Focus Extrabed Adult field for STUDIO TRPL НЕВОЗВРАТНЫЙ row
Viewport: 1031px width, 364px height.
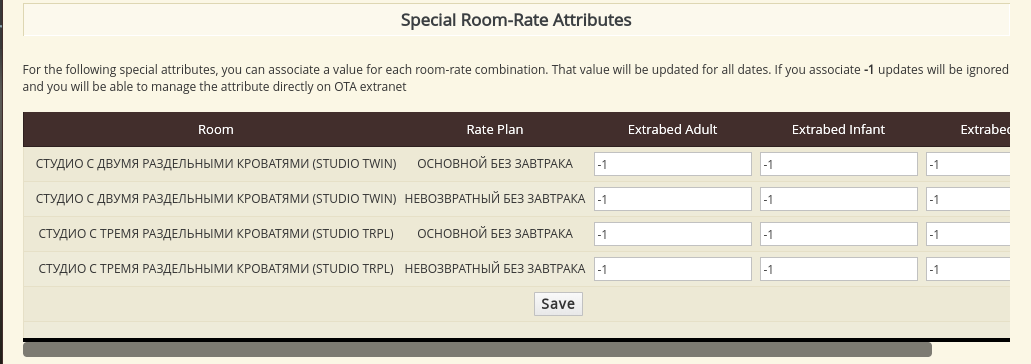coord(673,269)
